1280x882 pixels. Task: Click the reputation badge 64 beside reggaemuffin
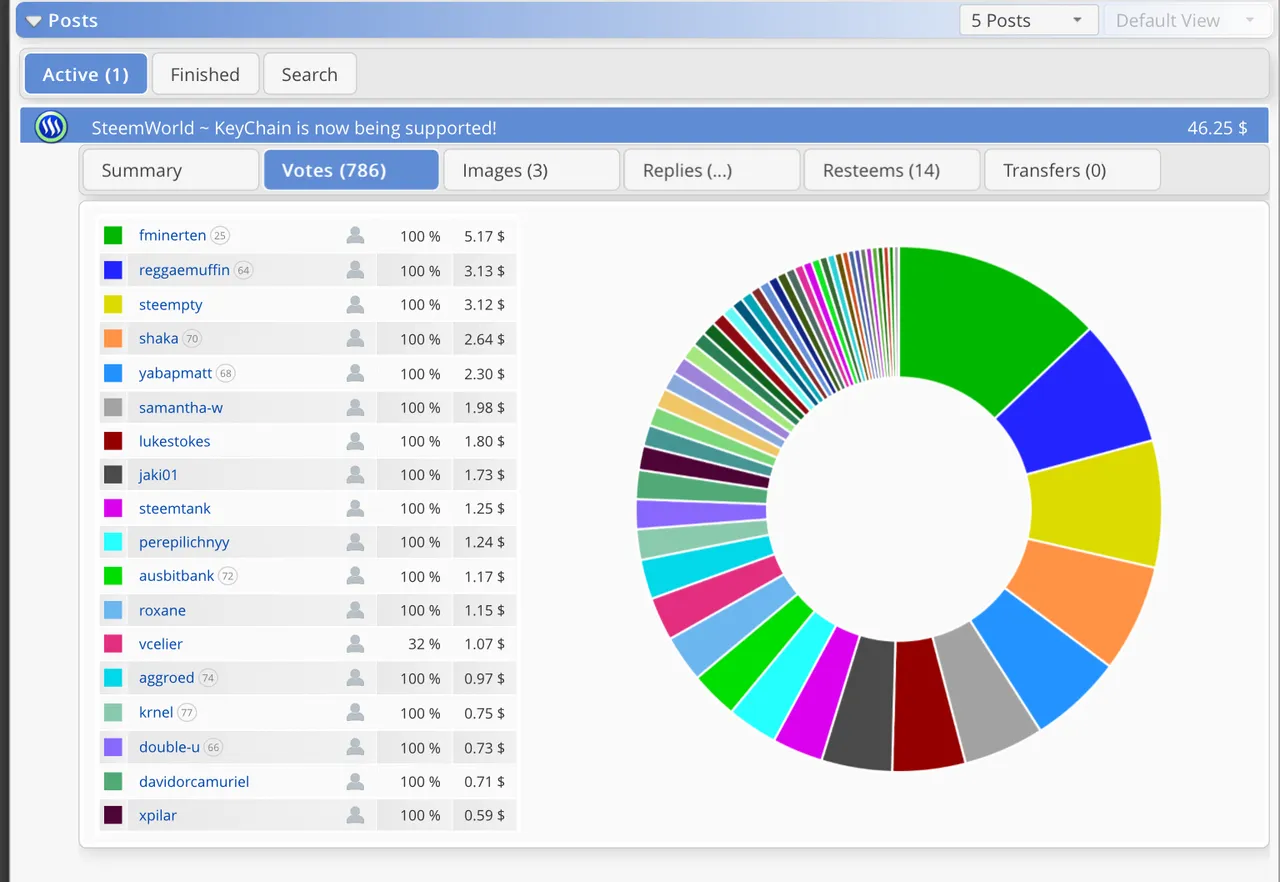pyautogui.click(x=243, y=270)
